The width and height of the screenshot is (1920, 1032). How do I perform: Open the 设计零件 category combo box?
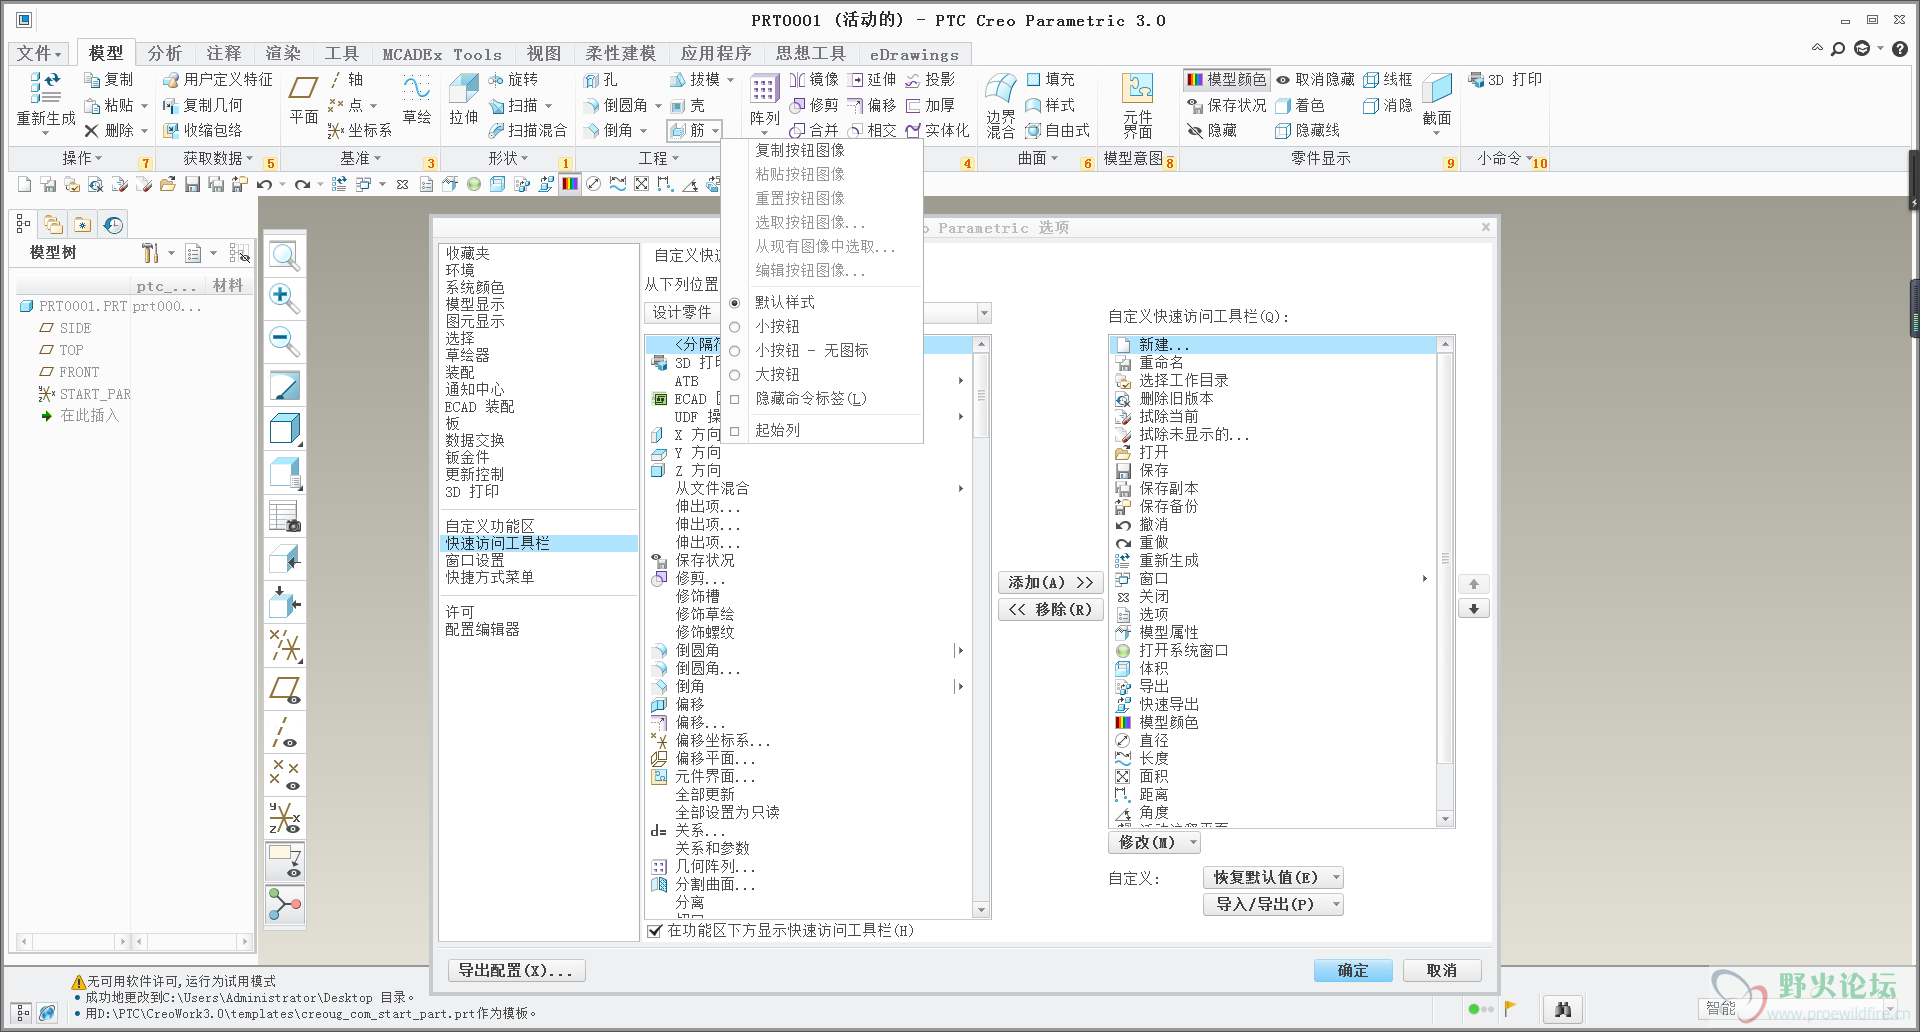[x=817, y=313]
